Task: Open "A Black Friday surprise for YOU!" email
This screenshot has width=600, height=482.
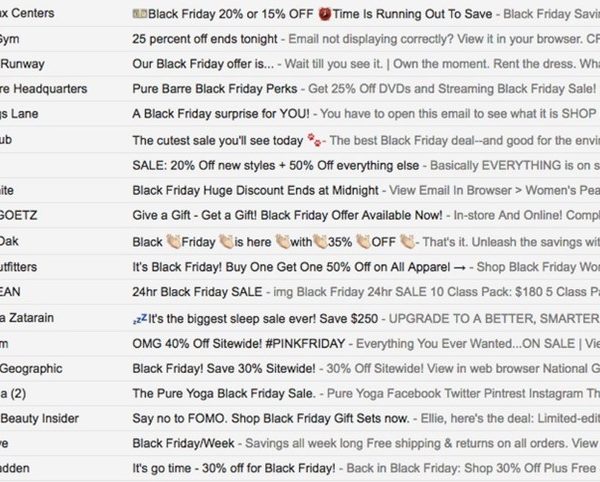Action: coord(300,114)
